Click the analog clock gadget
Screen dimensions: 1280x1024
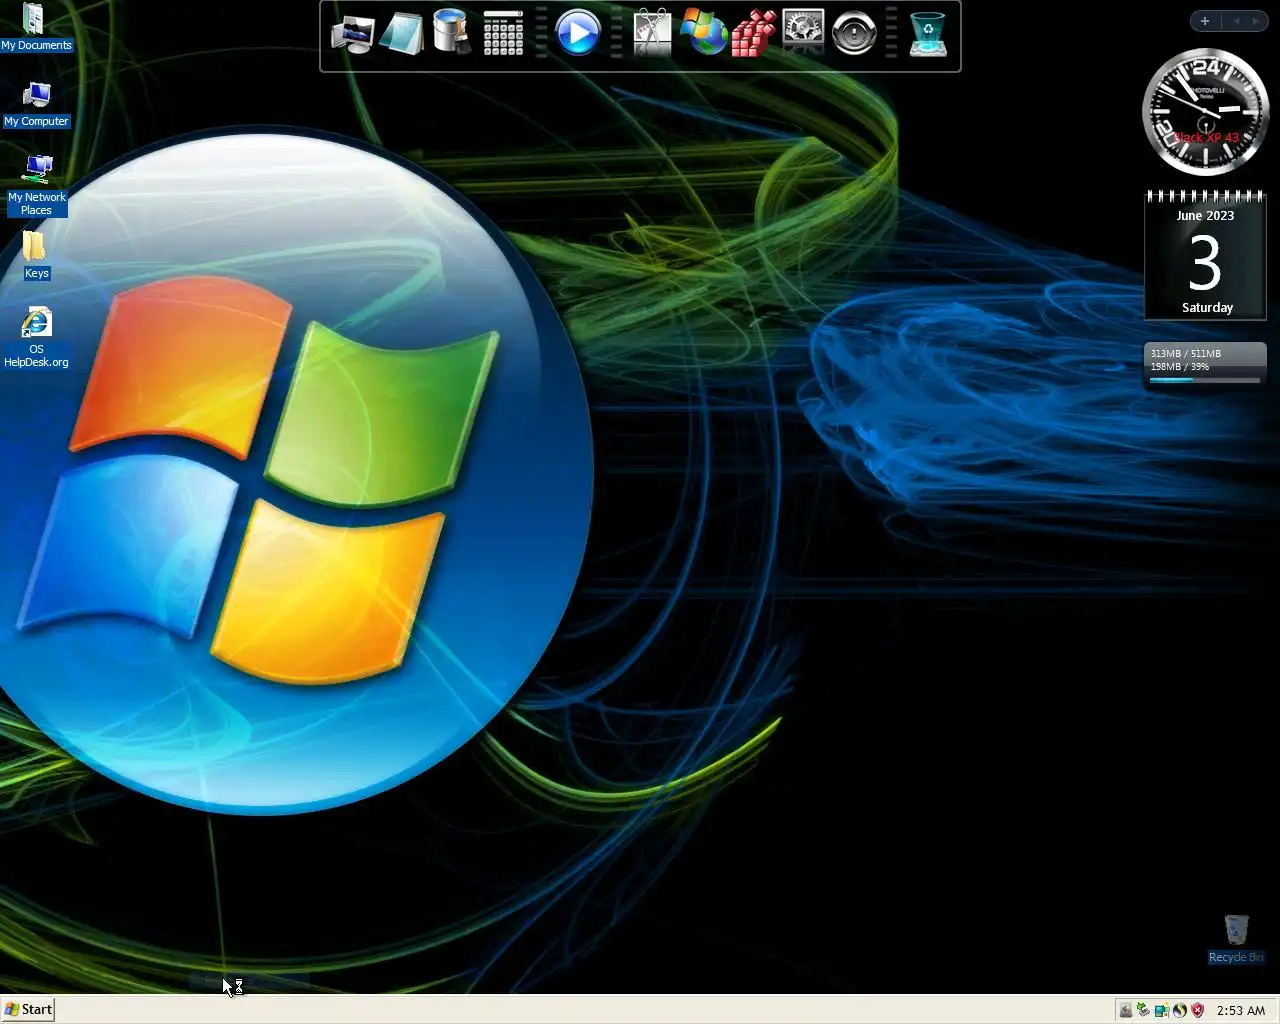point(1206,112)
